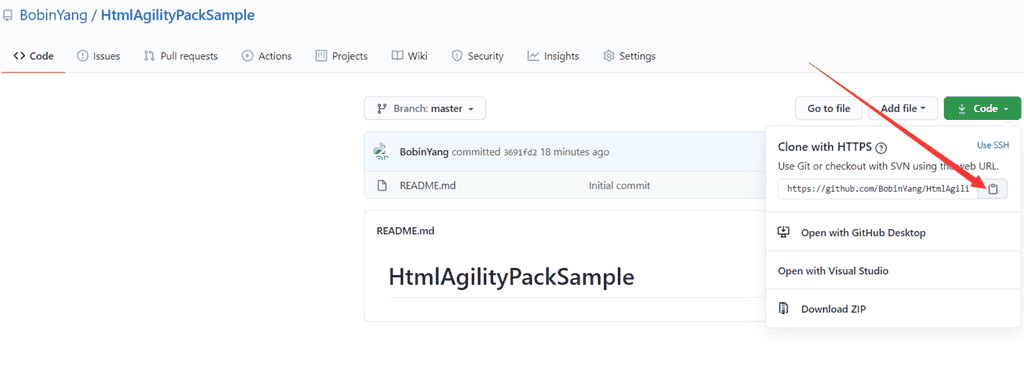Click the repository icon beside BobinYang
This screenshot has height=389, width=1024.
(8, 16)
